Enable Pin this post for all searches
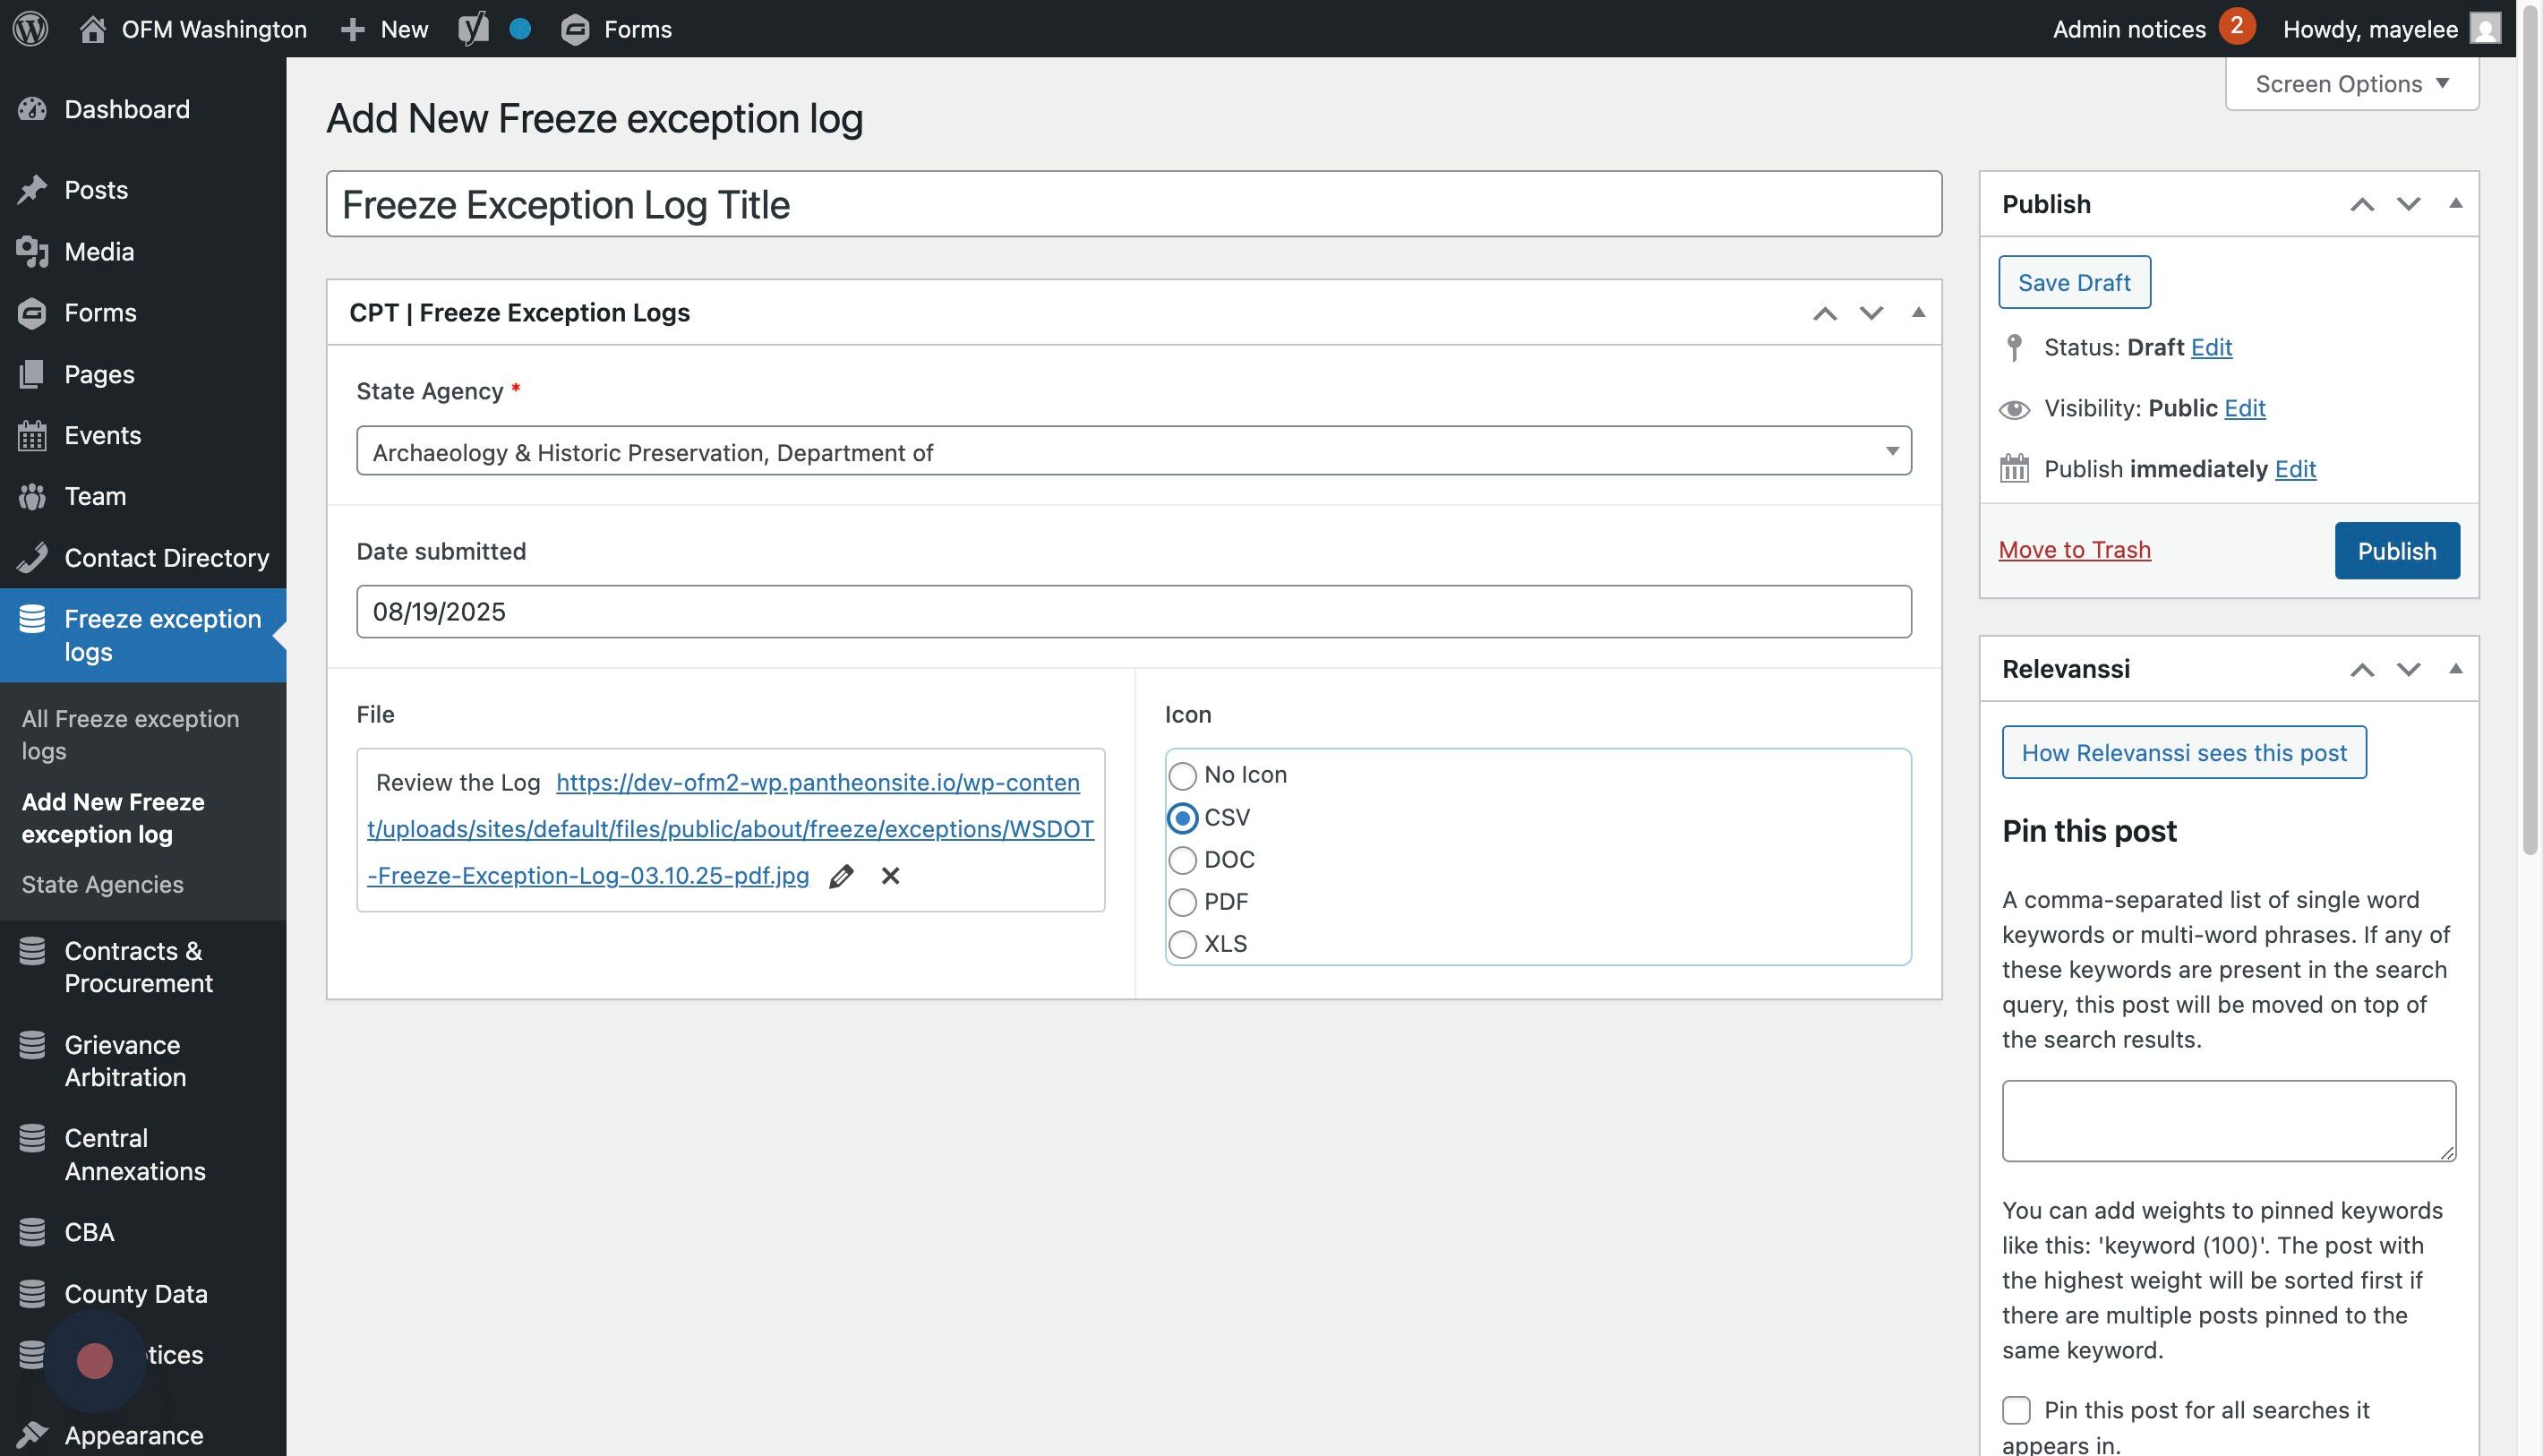This screenshot has height=1456, width=2543. 2016,1410
